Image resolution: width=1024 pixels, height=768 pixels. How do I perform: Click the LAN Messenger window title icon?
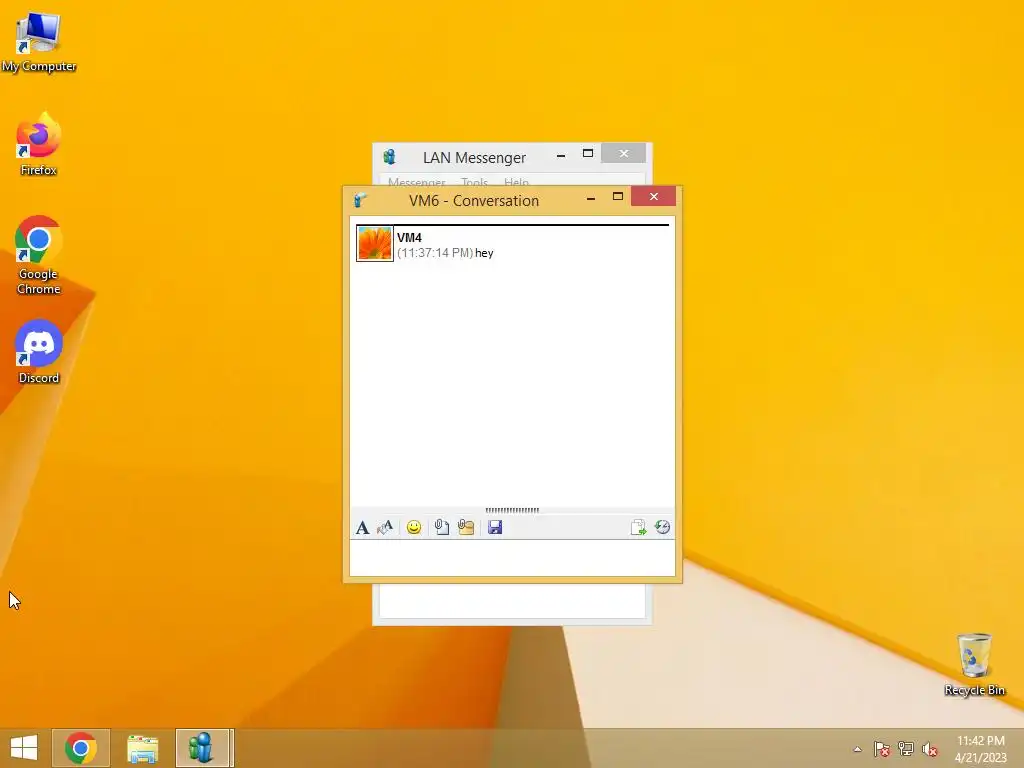pos(390,157)
